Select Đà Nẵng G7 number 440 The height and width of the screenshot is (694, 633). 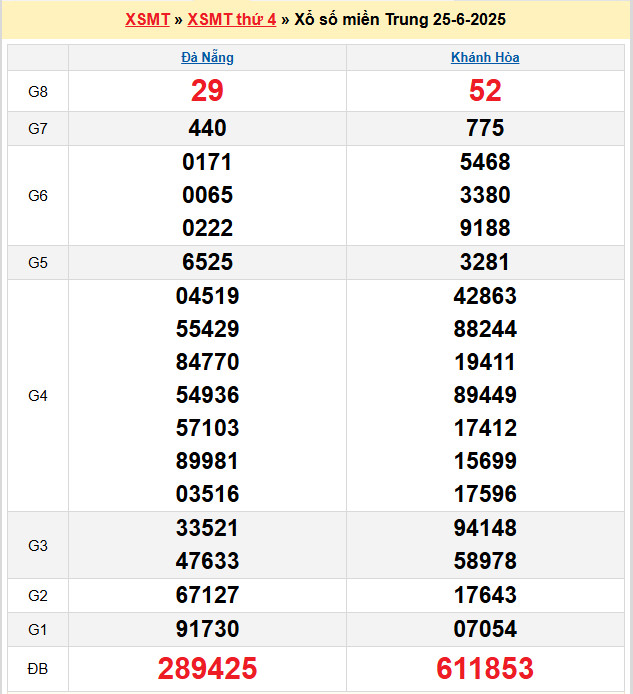207,128
